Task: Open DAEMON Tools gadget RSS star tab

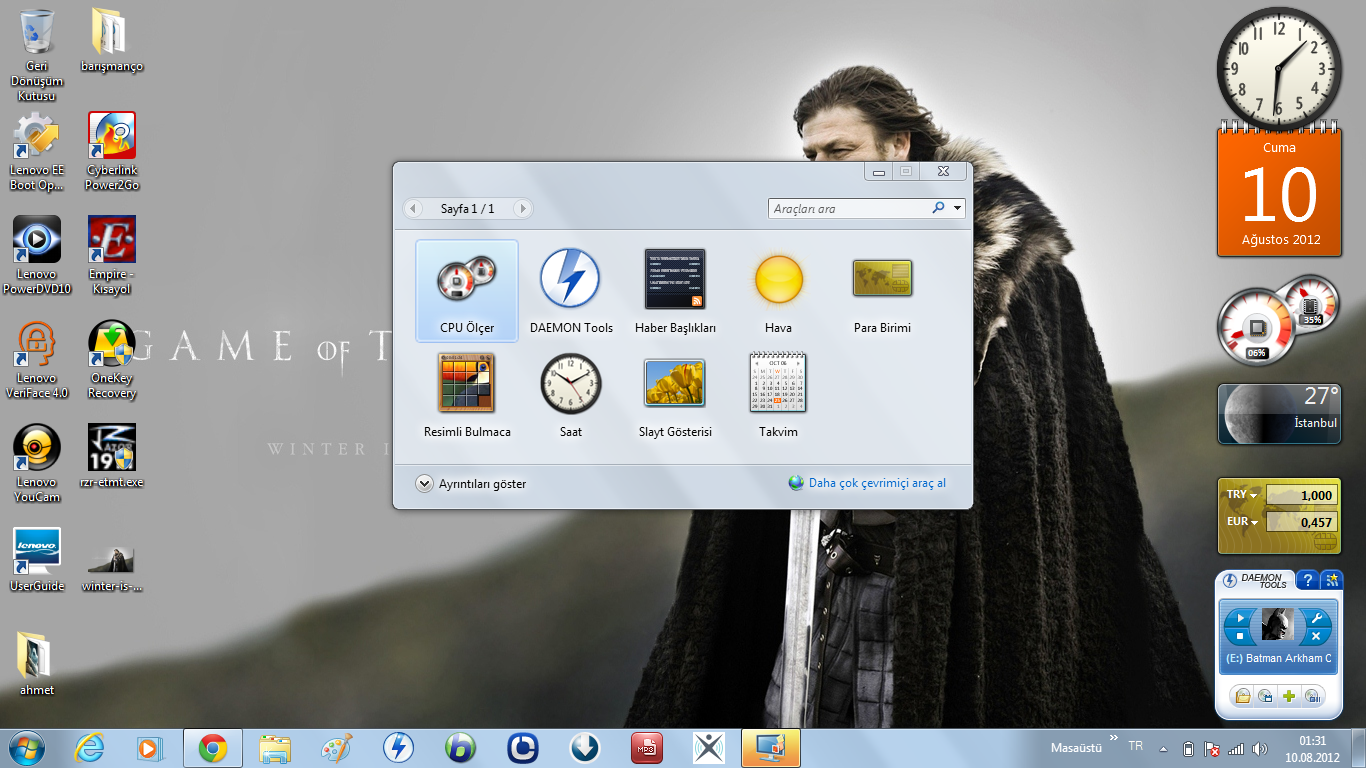Action: tap(1331, 580)
